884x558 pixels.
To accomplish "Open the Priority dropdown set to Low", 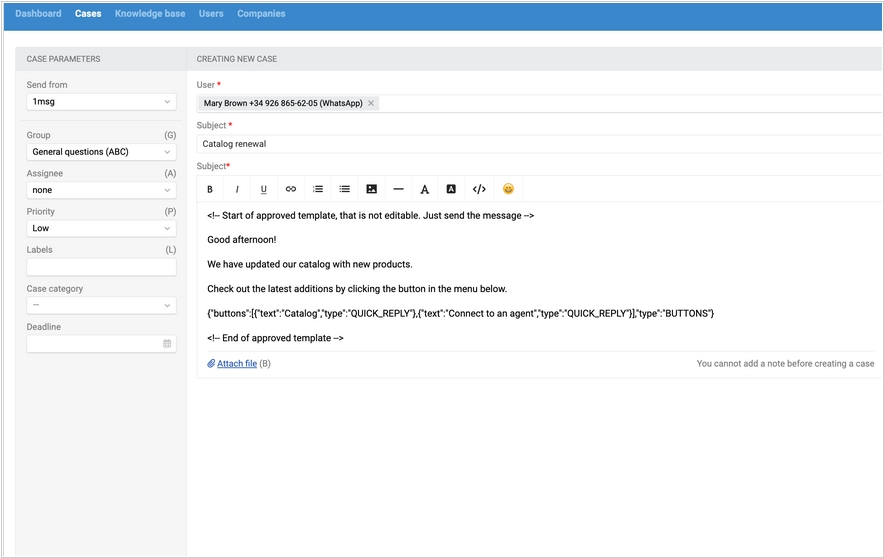I will pyautogui.click(x=101, y=228).
